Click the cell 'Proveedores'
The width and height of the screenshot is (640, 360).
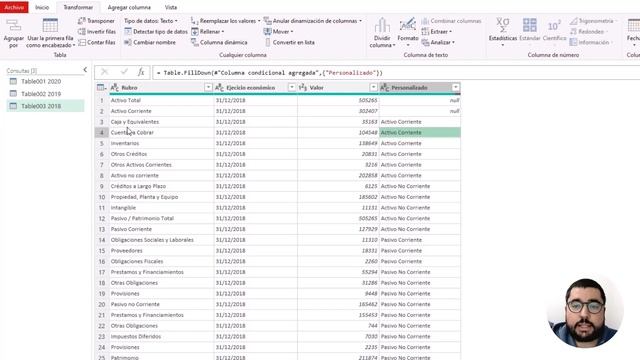click(x=161, y=251)
